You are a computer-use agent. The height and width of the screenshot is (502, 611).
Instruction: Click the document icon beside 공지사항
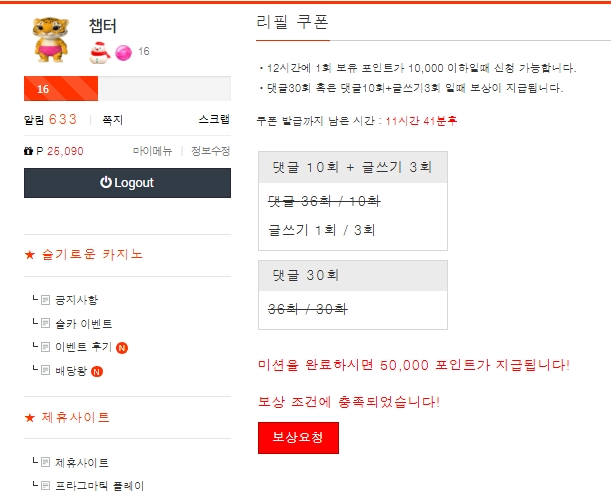click(45, 299)
